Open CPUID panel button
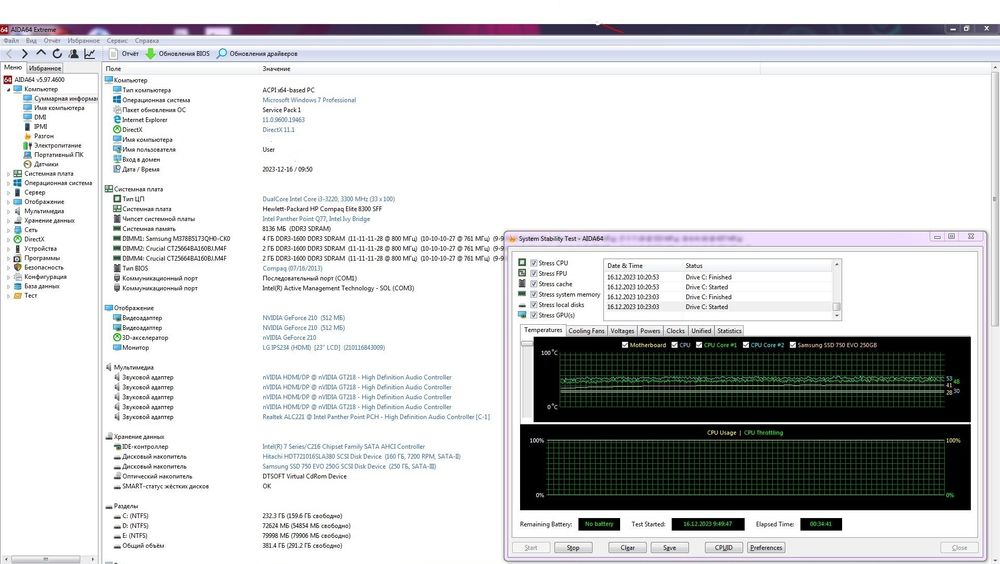This screenshot has width=1000, height=564. click(724, 547)
